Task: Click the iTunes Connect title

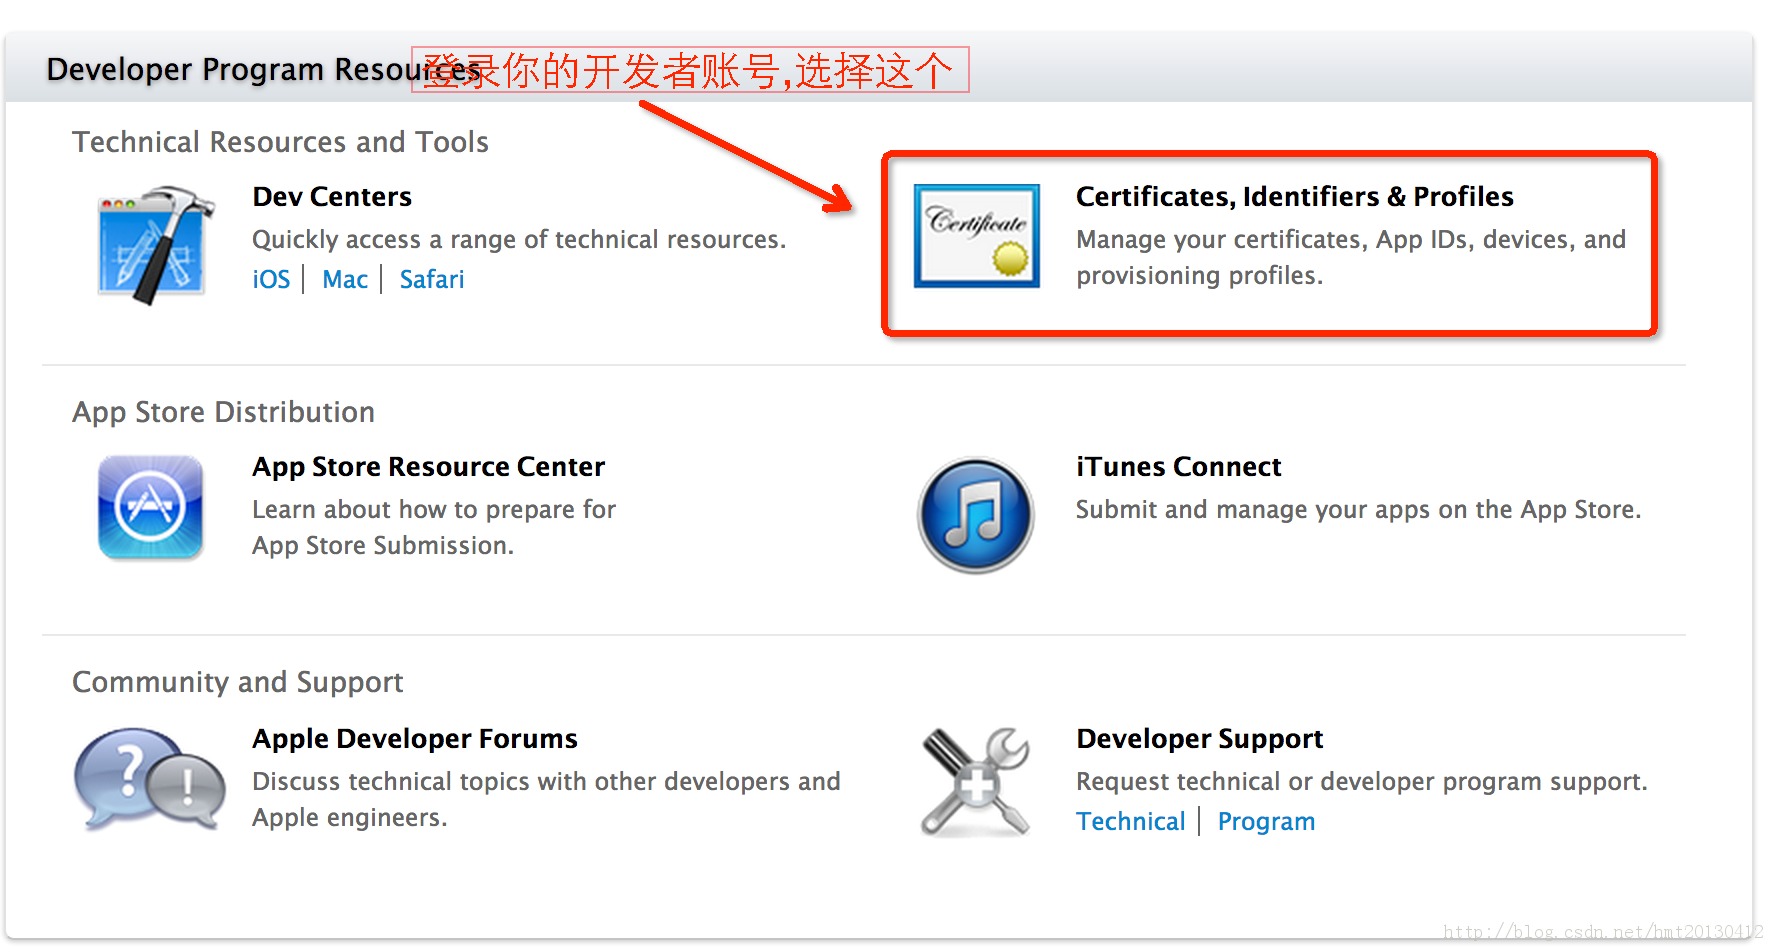Action: click(1178, 467)
